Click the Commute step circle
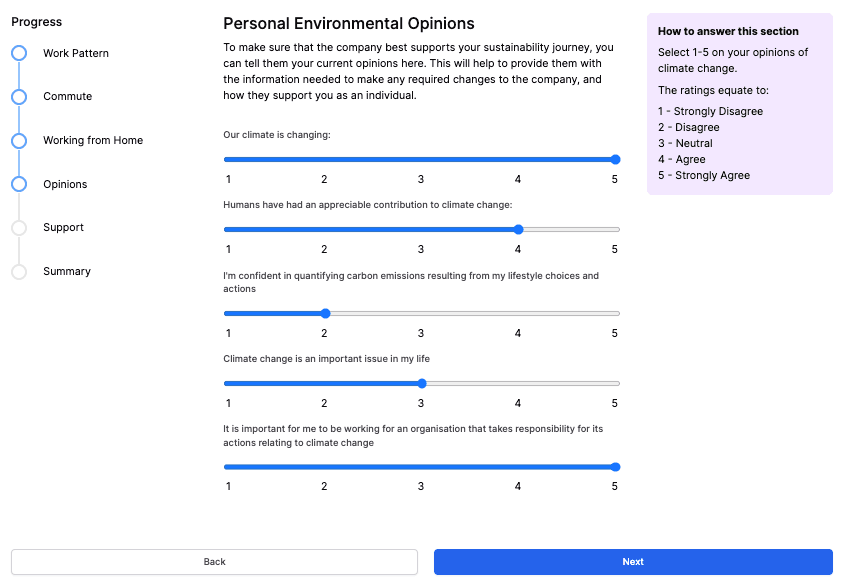Viewport: 841px width, 581px height. 19,97
